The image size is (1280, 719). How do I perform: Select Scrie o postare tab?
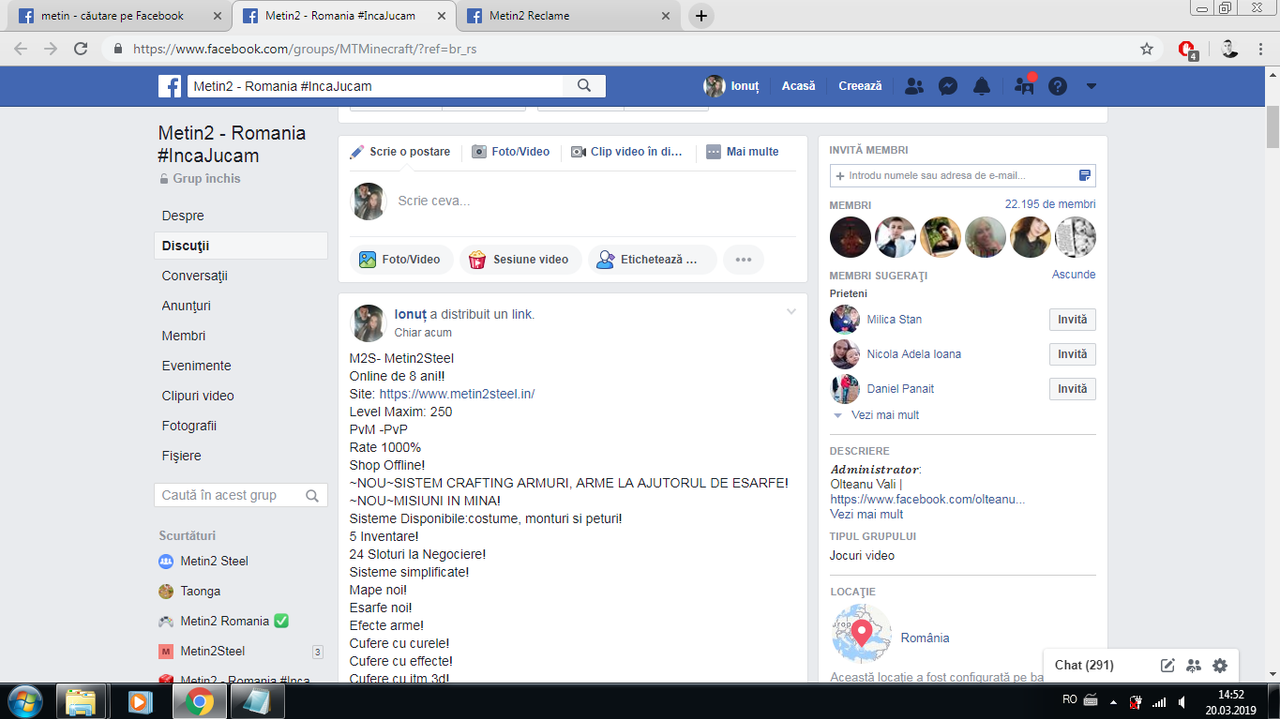pos(400,152)
